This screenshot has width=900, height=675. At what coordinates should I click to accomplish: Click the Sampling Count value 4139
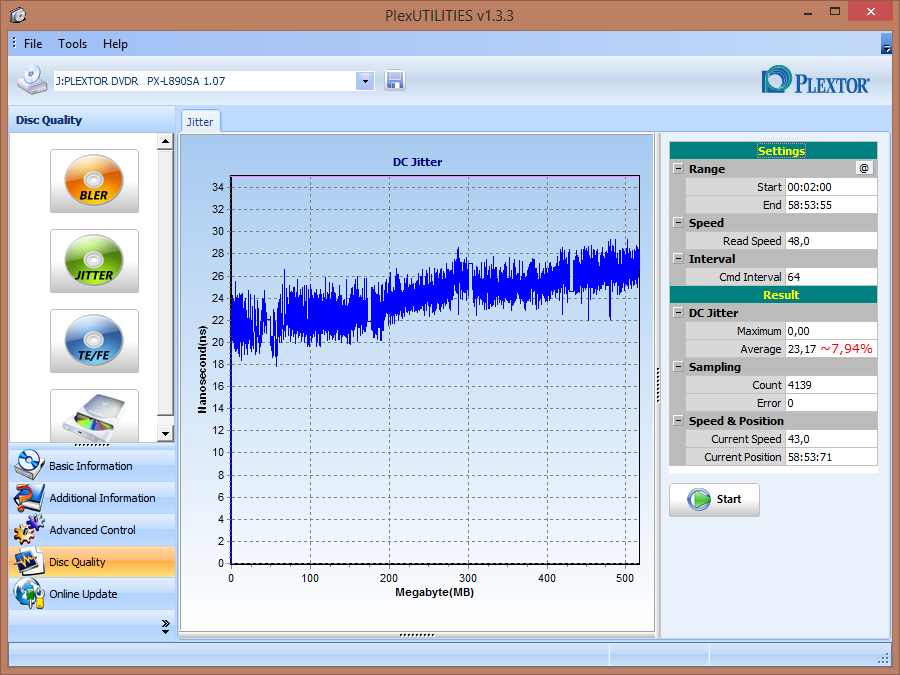(x=831, y=385)
